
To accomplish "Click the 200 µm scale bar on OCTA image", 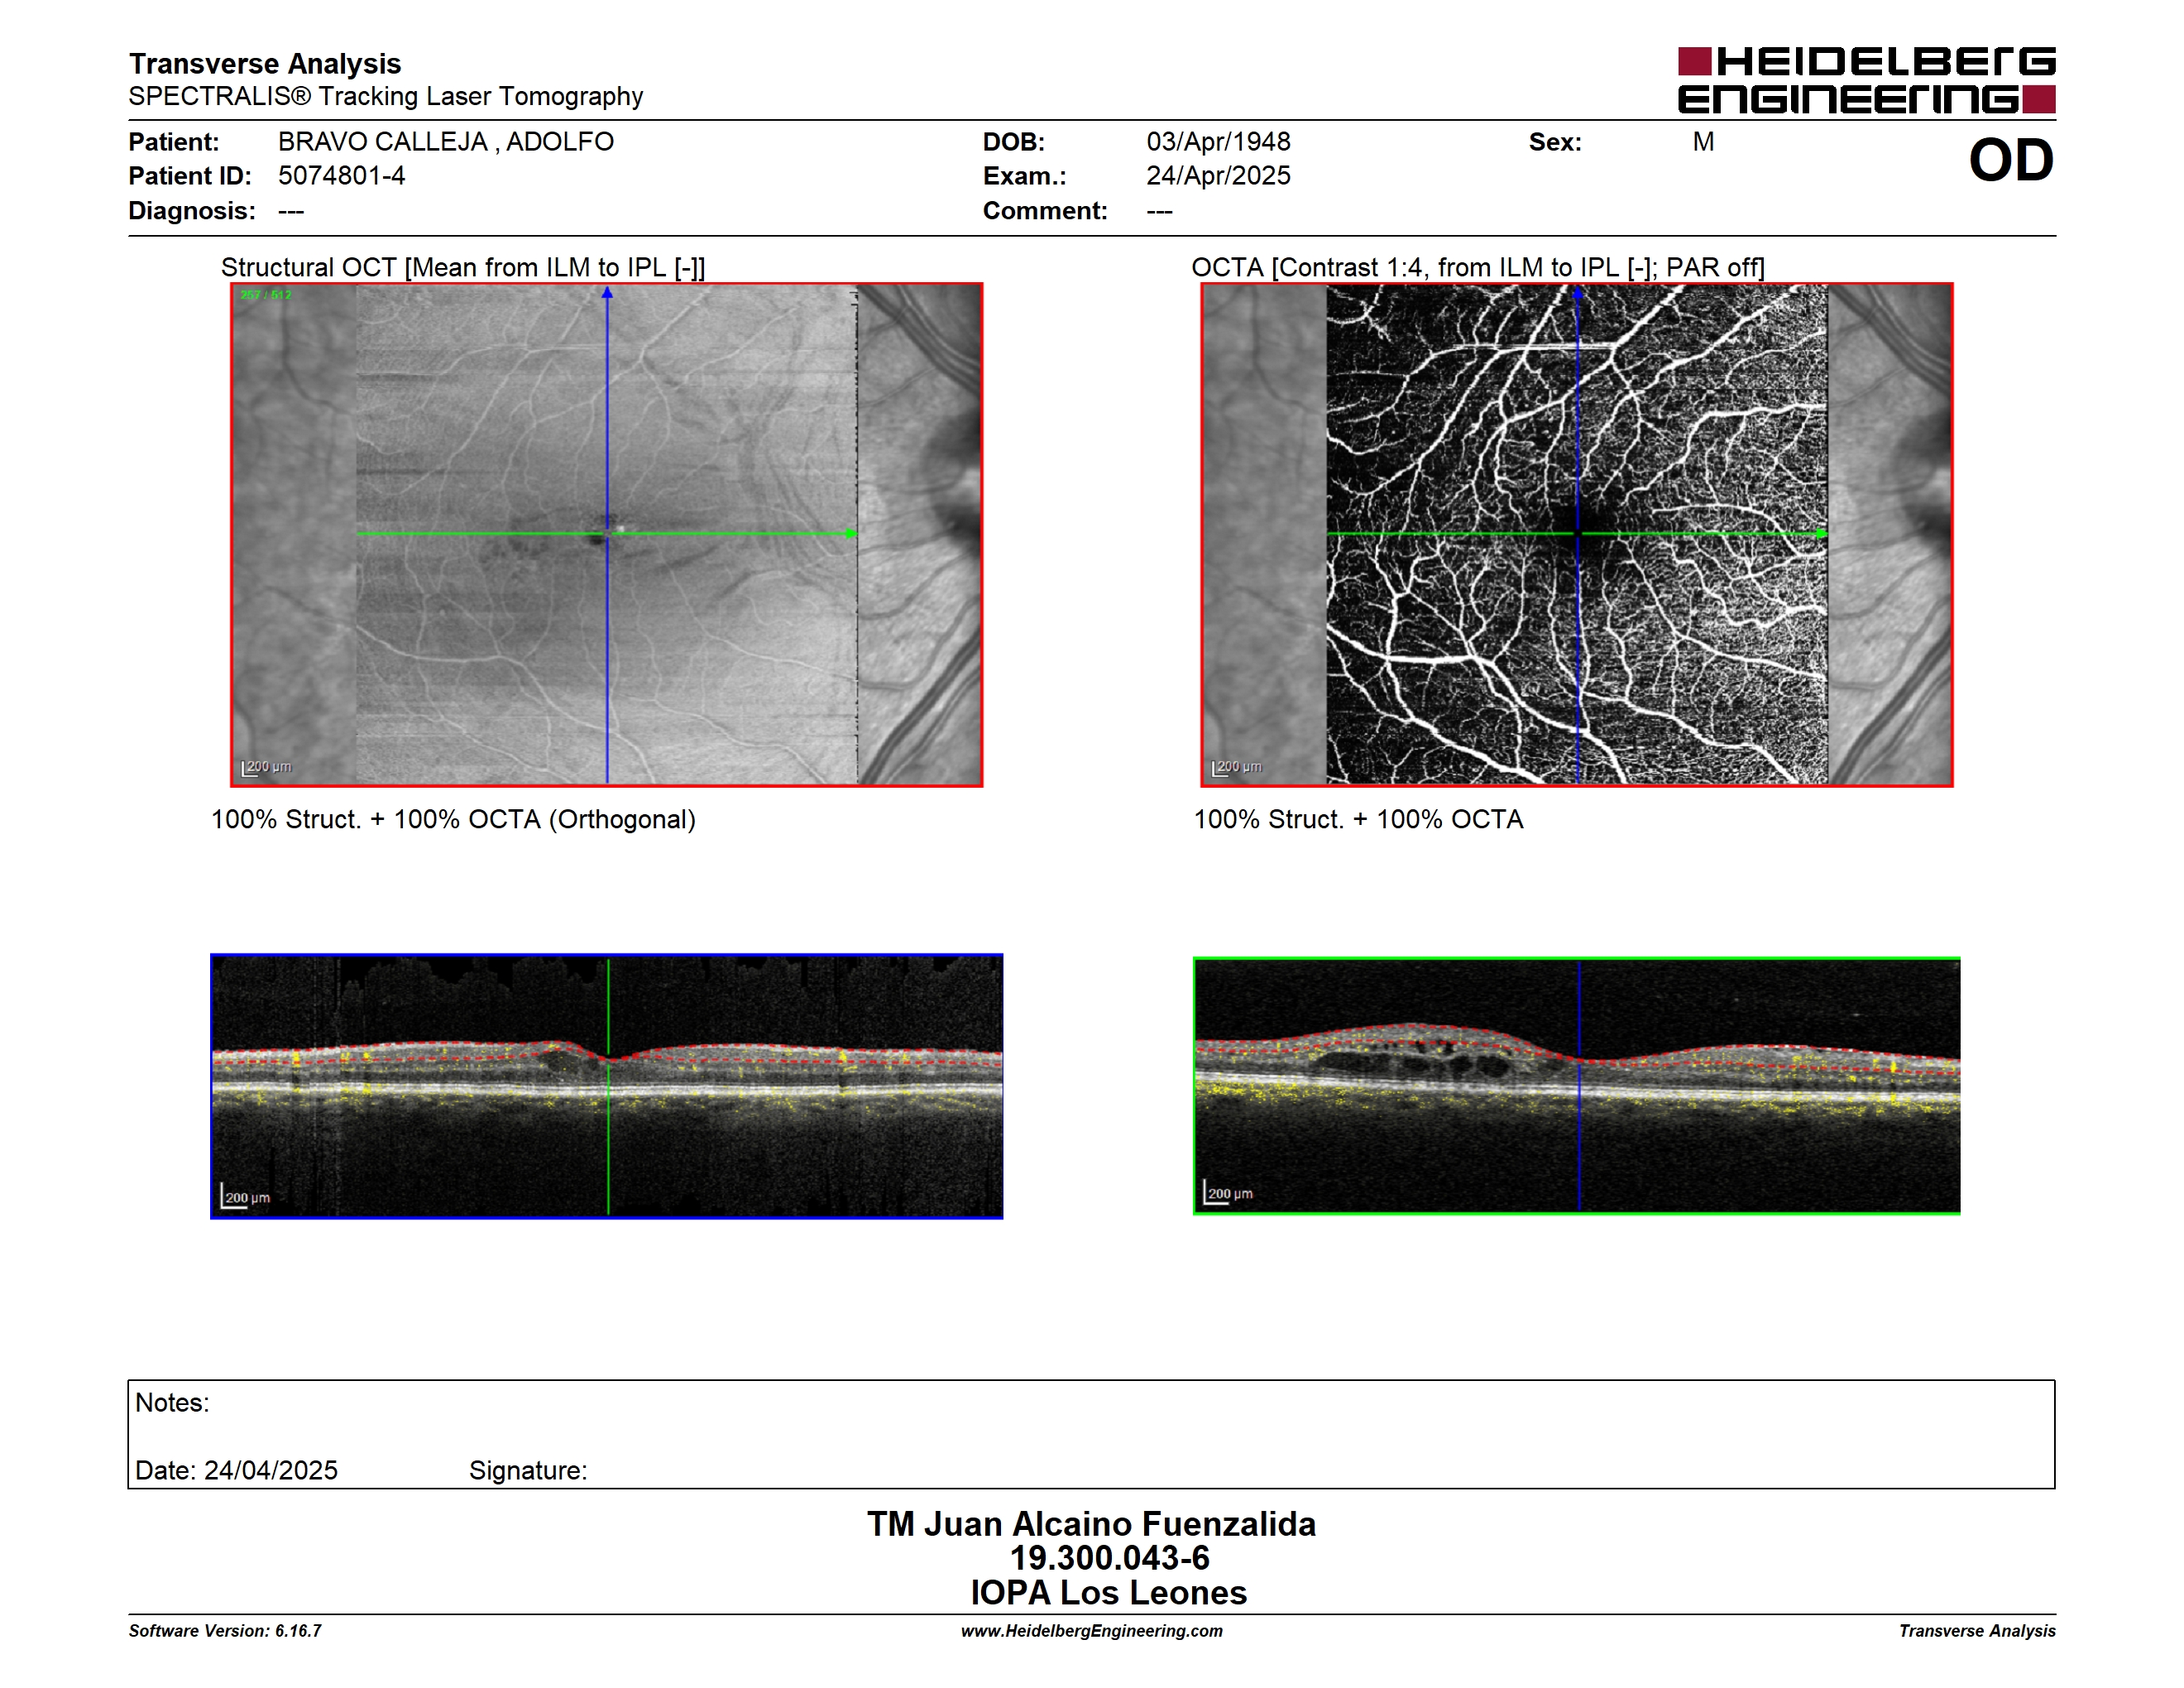I will click(x=1237, y=768).
